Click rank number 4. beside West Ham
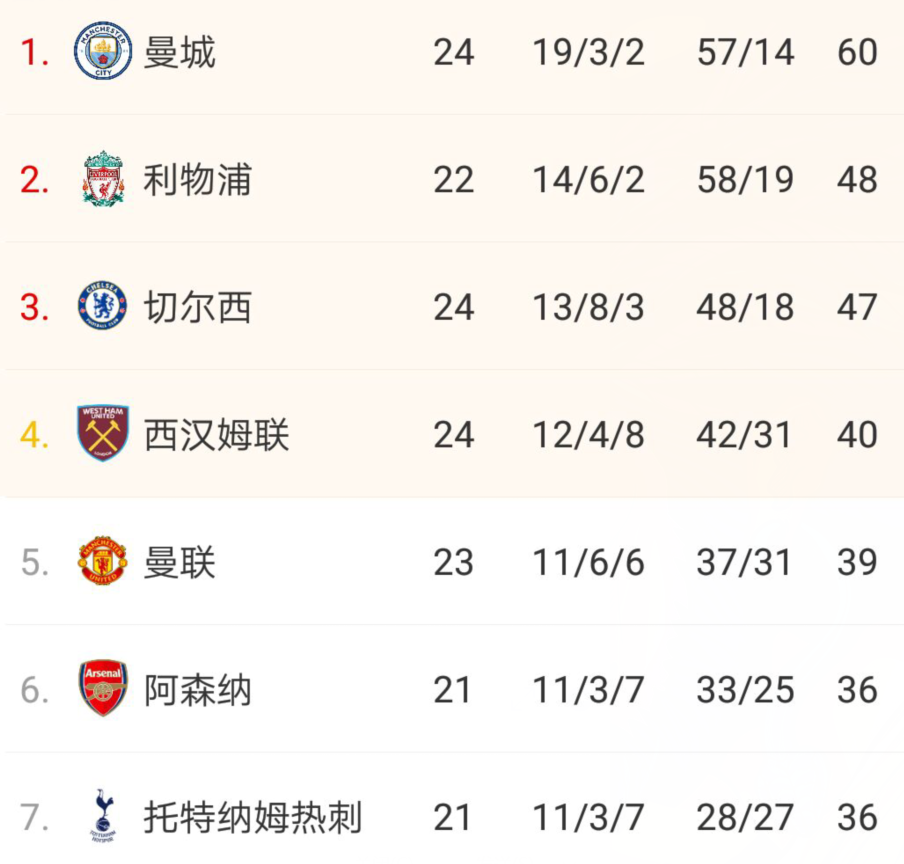 tap(34, 435)
